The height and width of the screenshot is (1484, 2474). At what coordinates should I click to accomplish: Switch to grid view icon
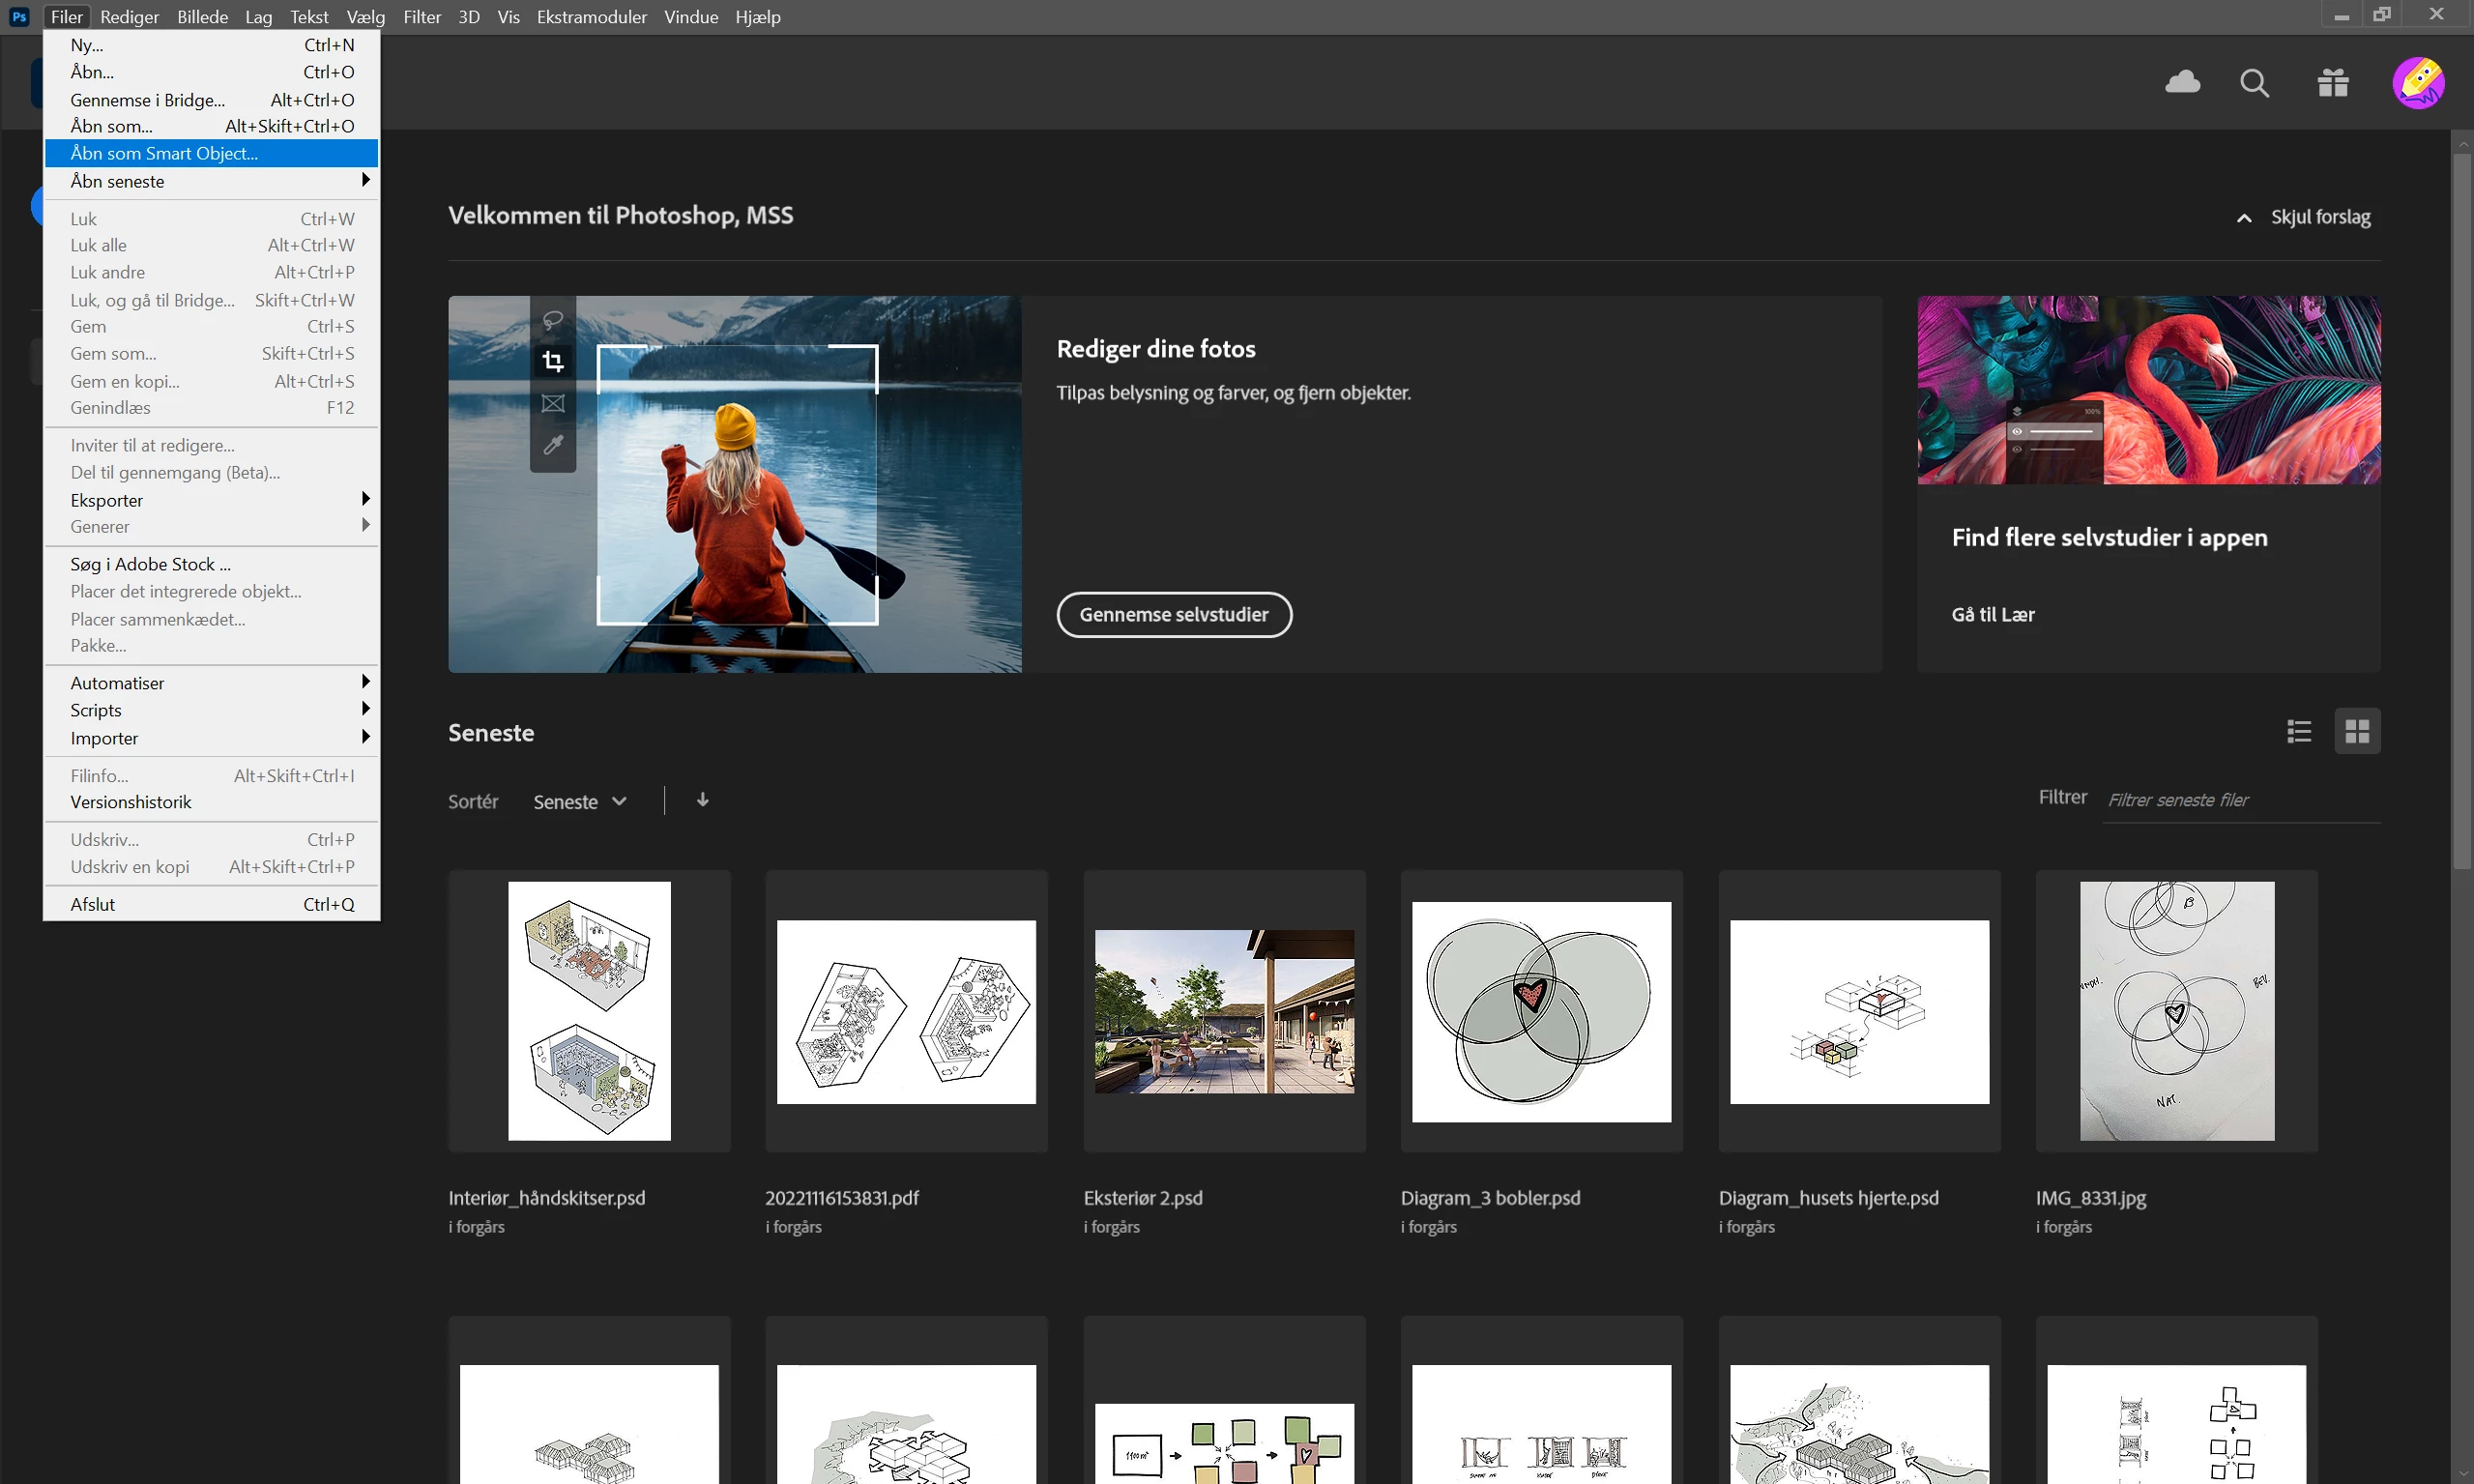(x=2356, y=731)
